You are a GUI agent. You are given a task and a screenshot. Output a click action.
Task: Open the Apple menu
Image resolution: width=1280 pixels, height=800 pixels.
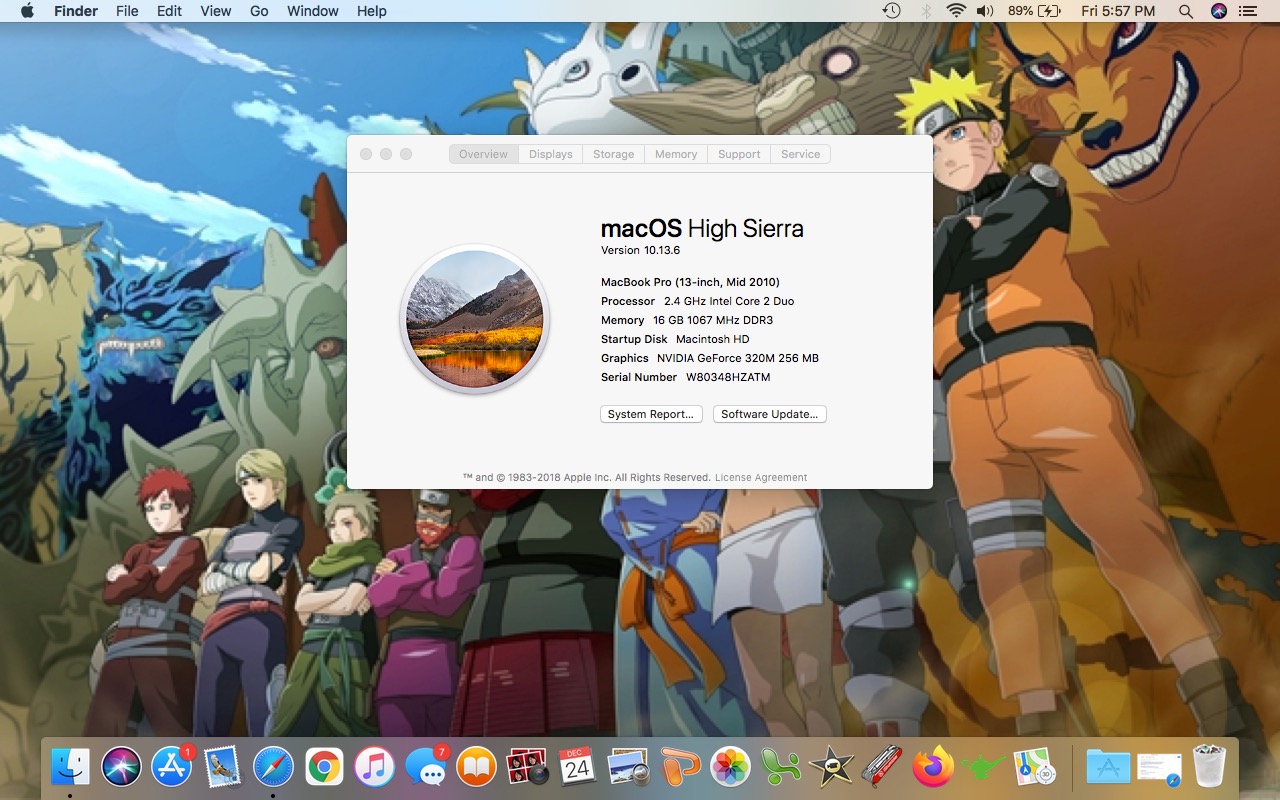(27, 11)
